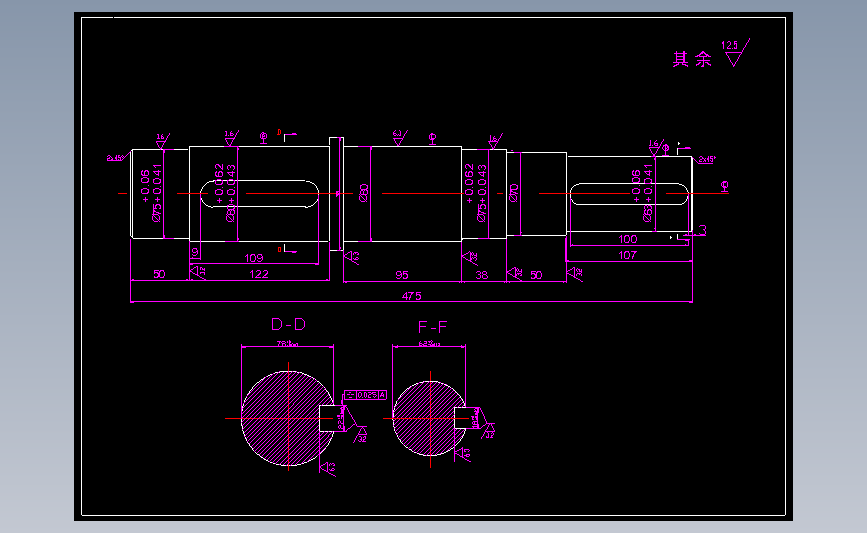This screenshot has width=867, height=533.
Task: Select the 109 keyway length dimension
Action: pyautogui.click(x=254, y=258)
